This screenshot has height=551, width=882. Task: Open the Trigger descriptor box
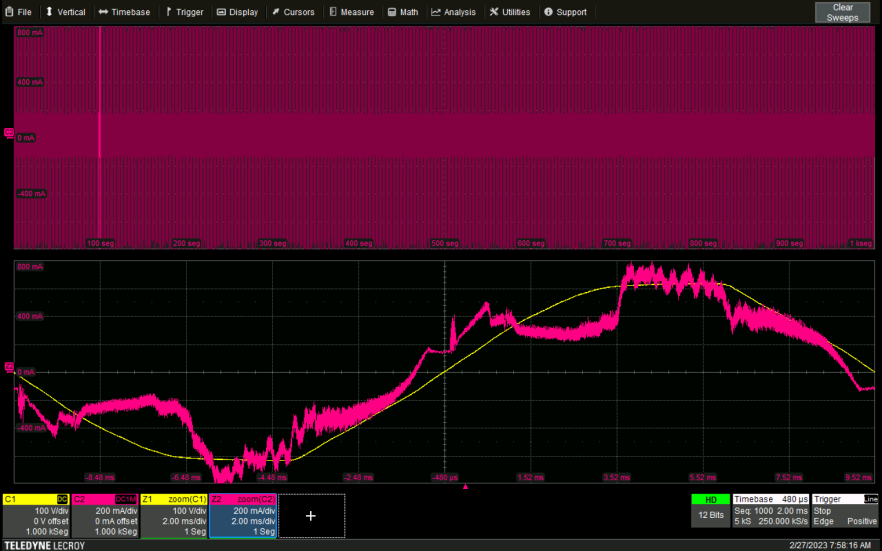tap(845, 509)
